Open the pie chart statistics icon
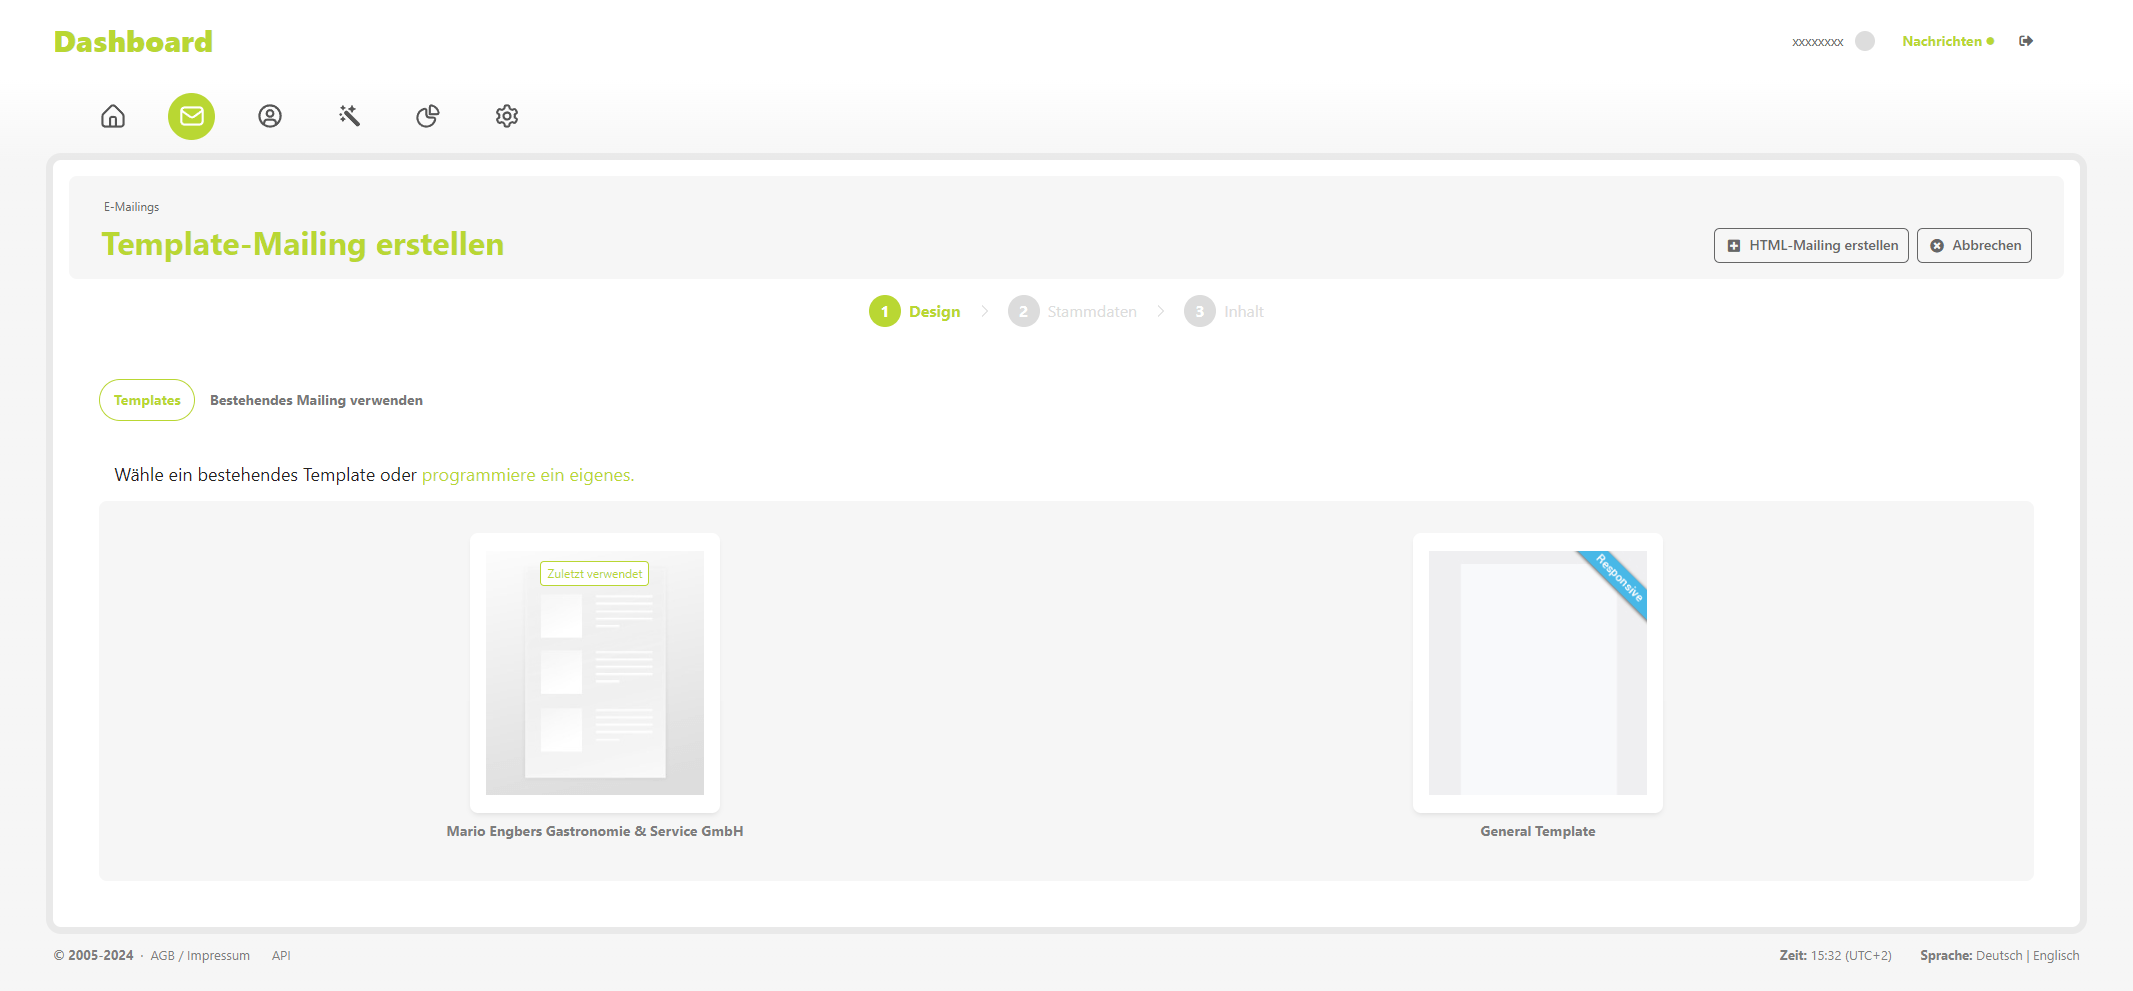This screenshot has height=991, width=2133. 428,116
